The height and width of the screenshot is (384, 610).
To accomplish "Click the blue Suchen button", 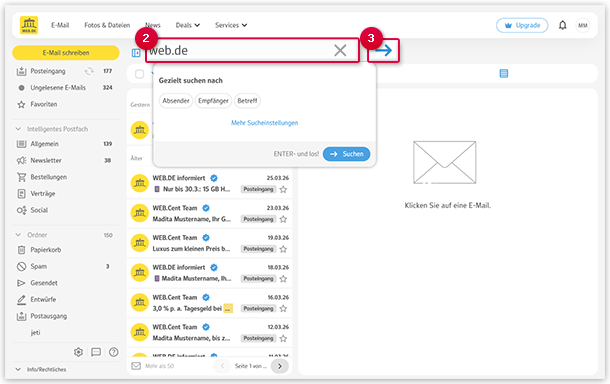I will [x=346, y=154].
